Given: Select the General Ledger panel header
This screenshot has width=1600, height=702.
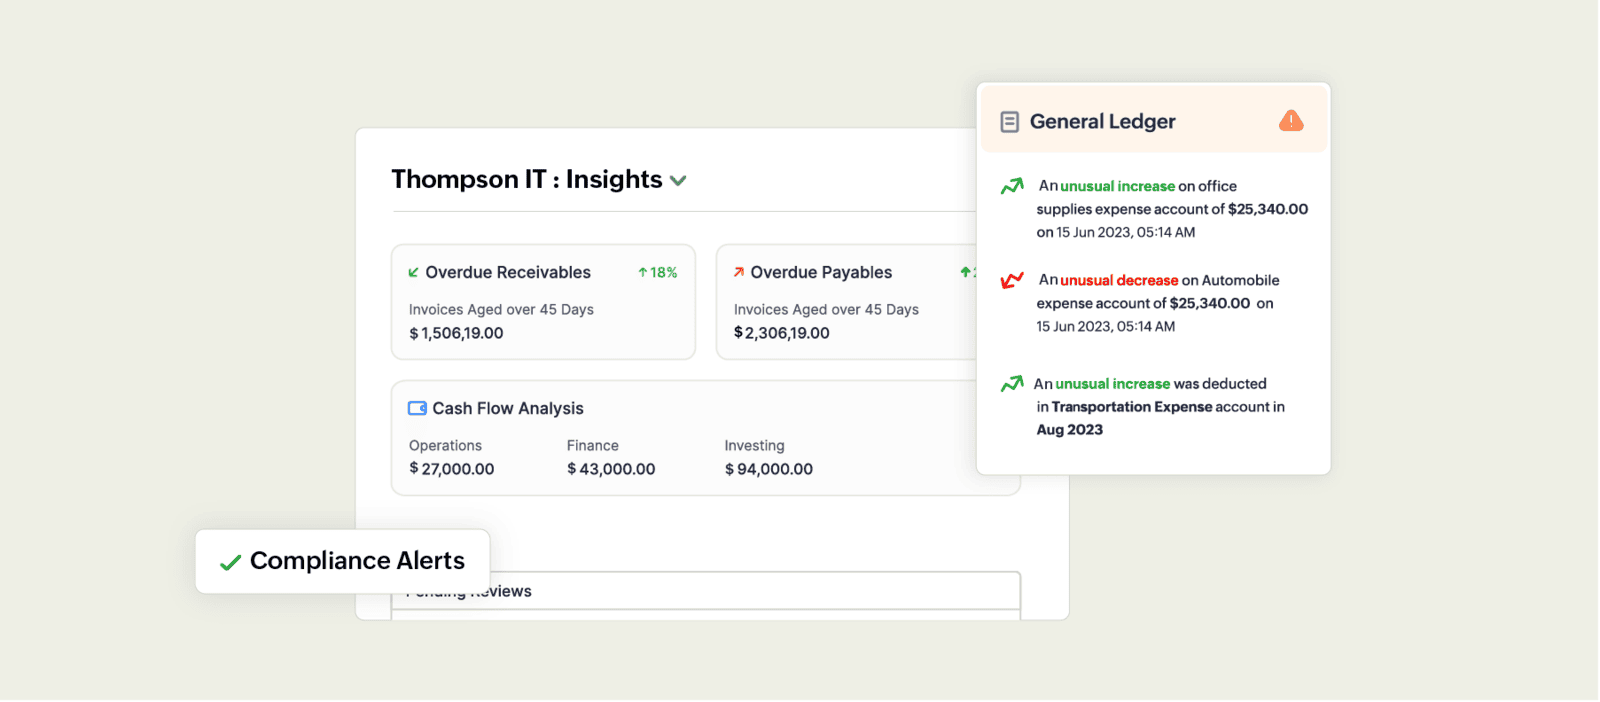Looking at the screenshot, I should point(1153,120).
